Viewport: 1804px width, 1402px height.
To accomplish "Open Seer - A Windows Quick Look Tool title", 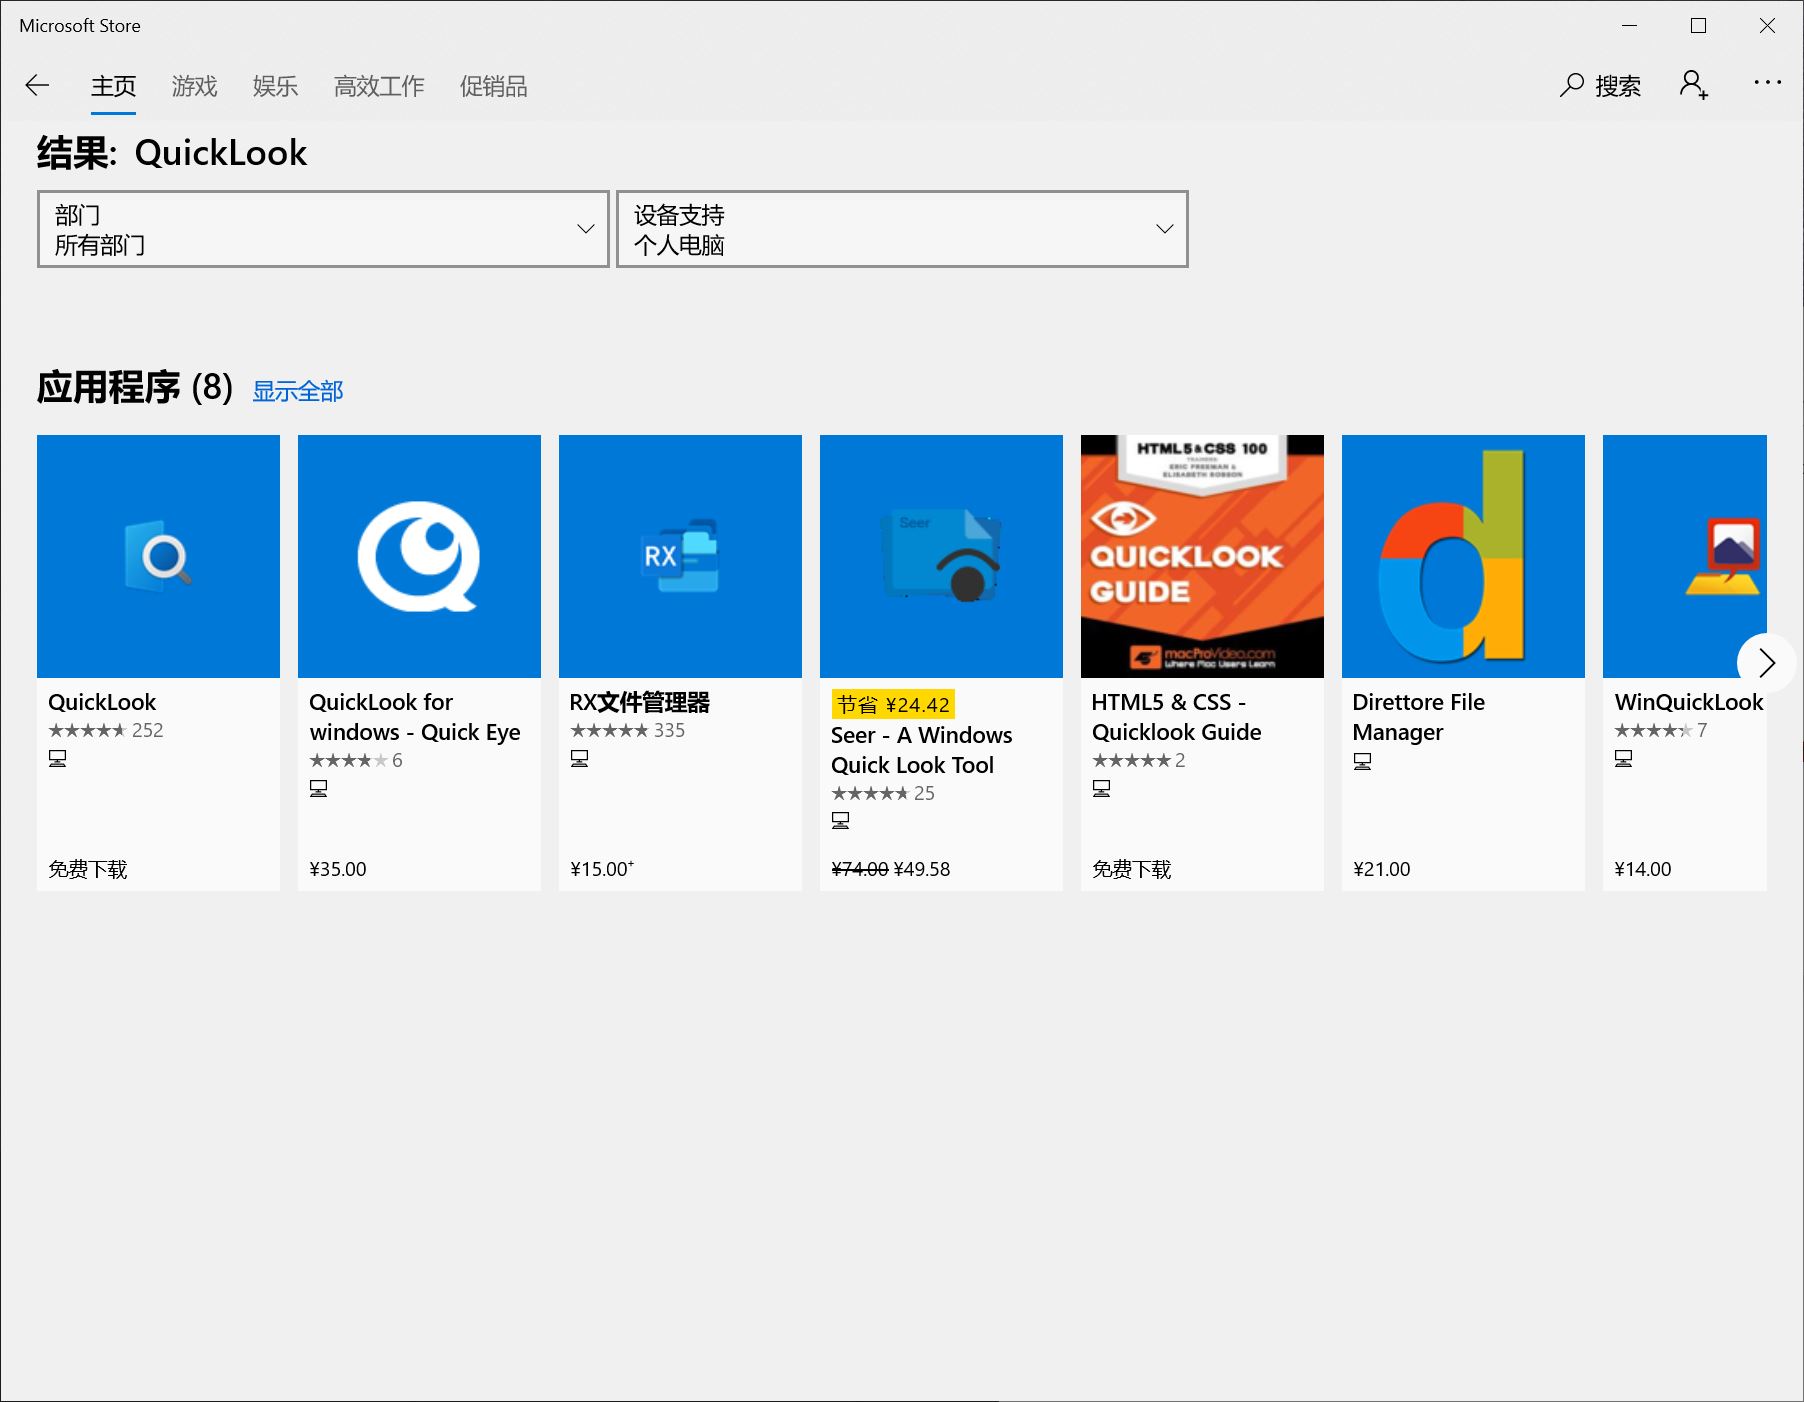I will 921,750.
